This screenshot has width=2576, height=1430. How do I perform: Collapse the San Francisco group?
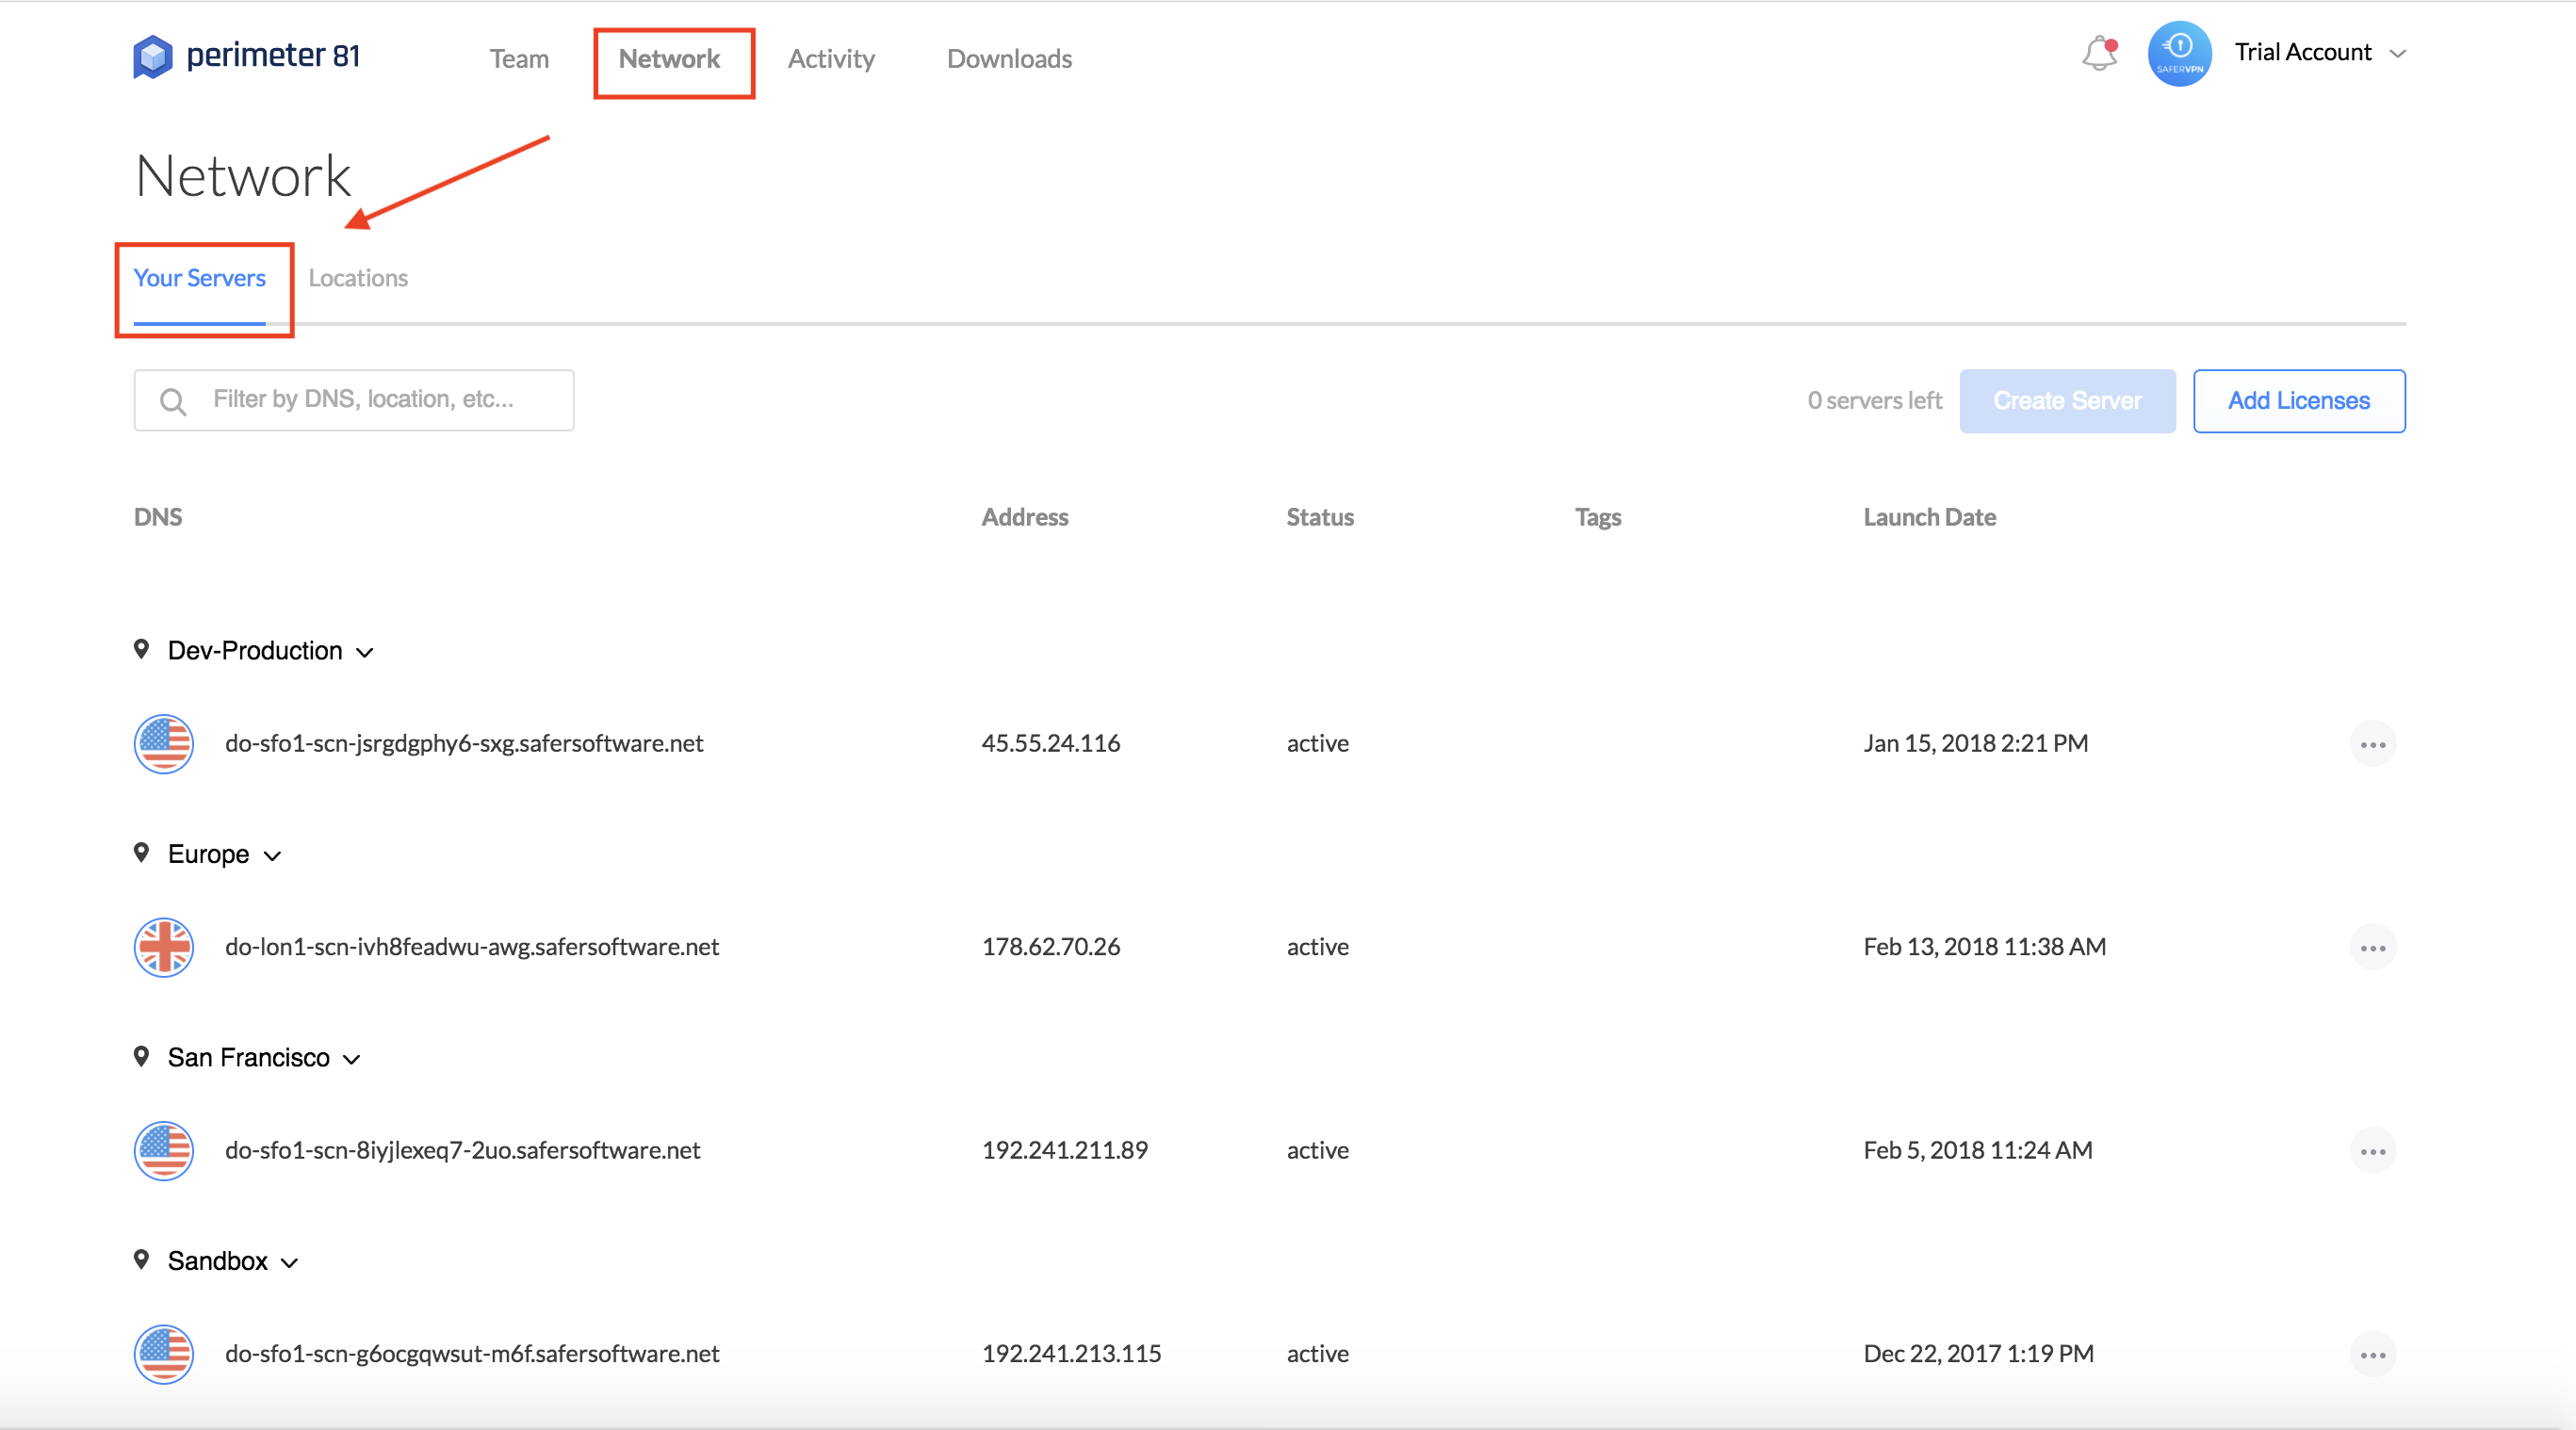tap(352, 1059)
